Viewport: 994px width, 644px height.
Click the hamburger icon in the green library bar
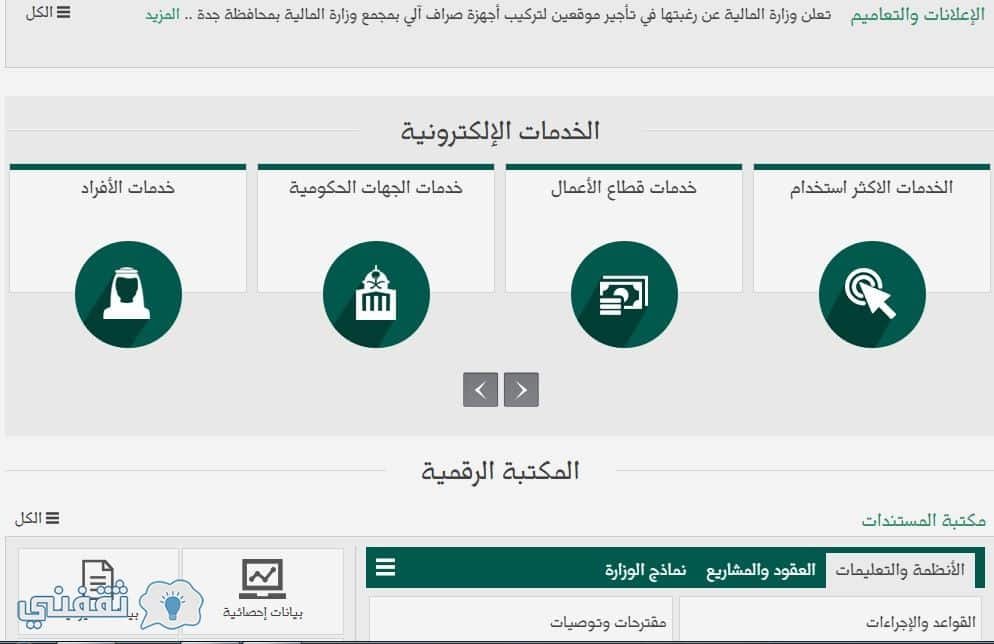[x=385, y=568]
